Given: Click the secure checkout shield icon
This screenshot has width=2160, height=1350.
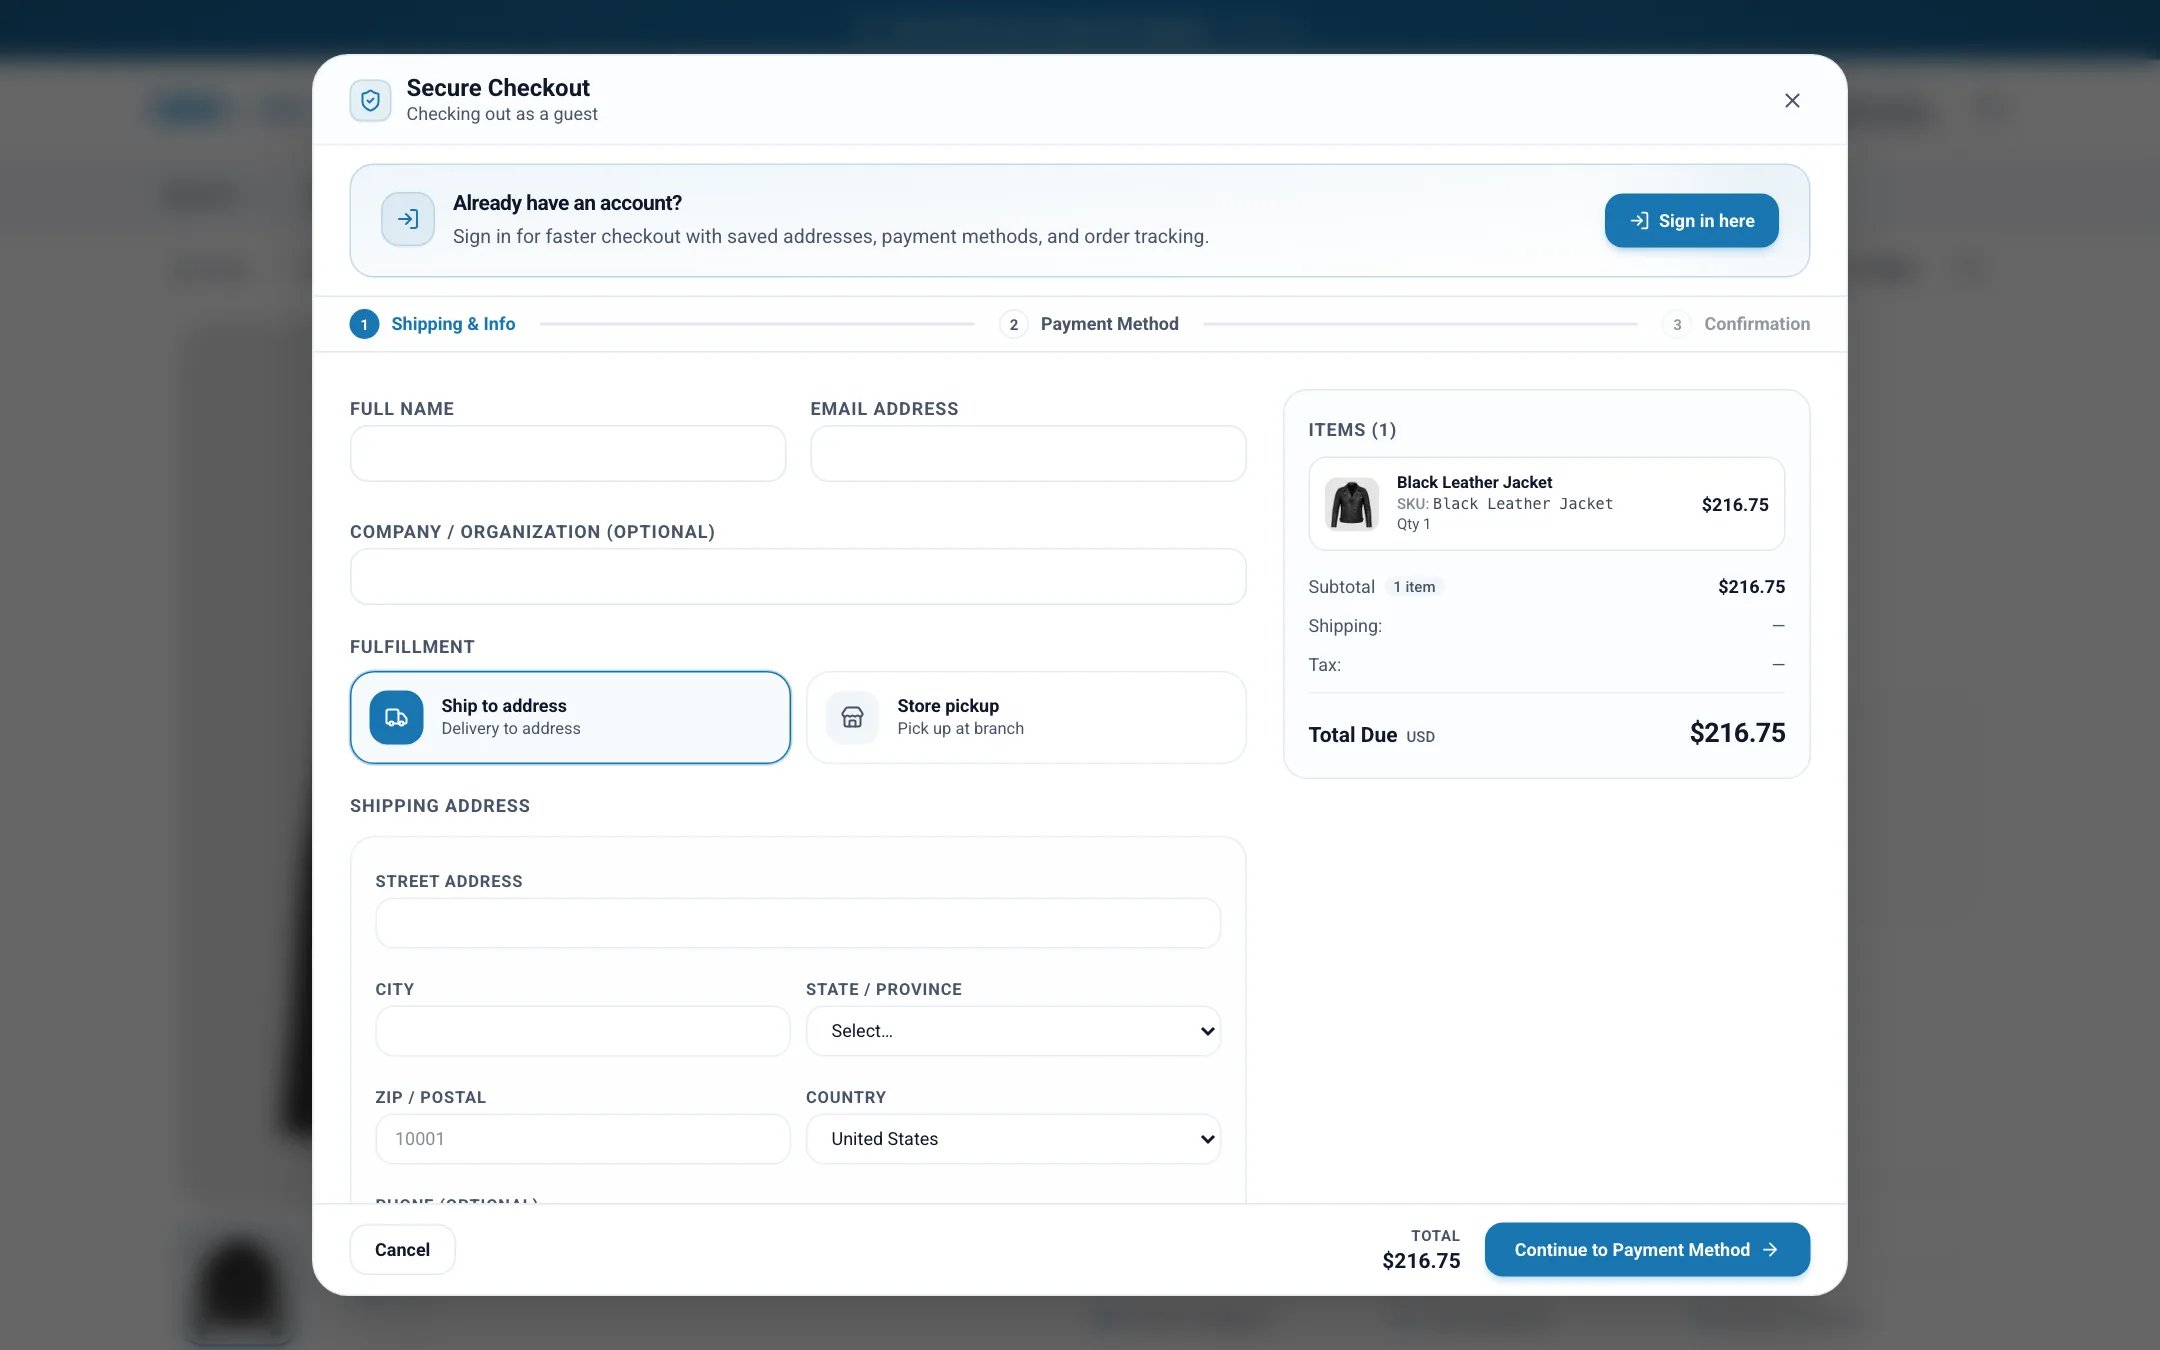Looking at the screenshot, I should click(x=370, y=100).
